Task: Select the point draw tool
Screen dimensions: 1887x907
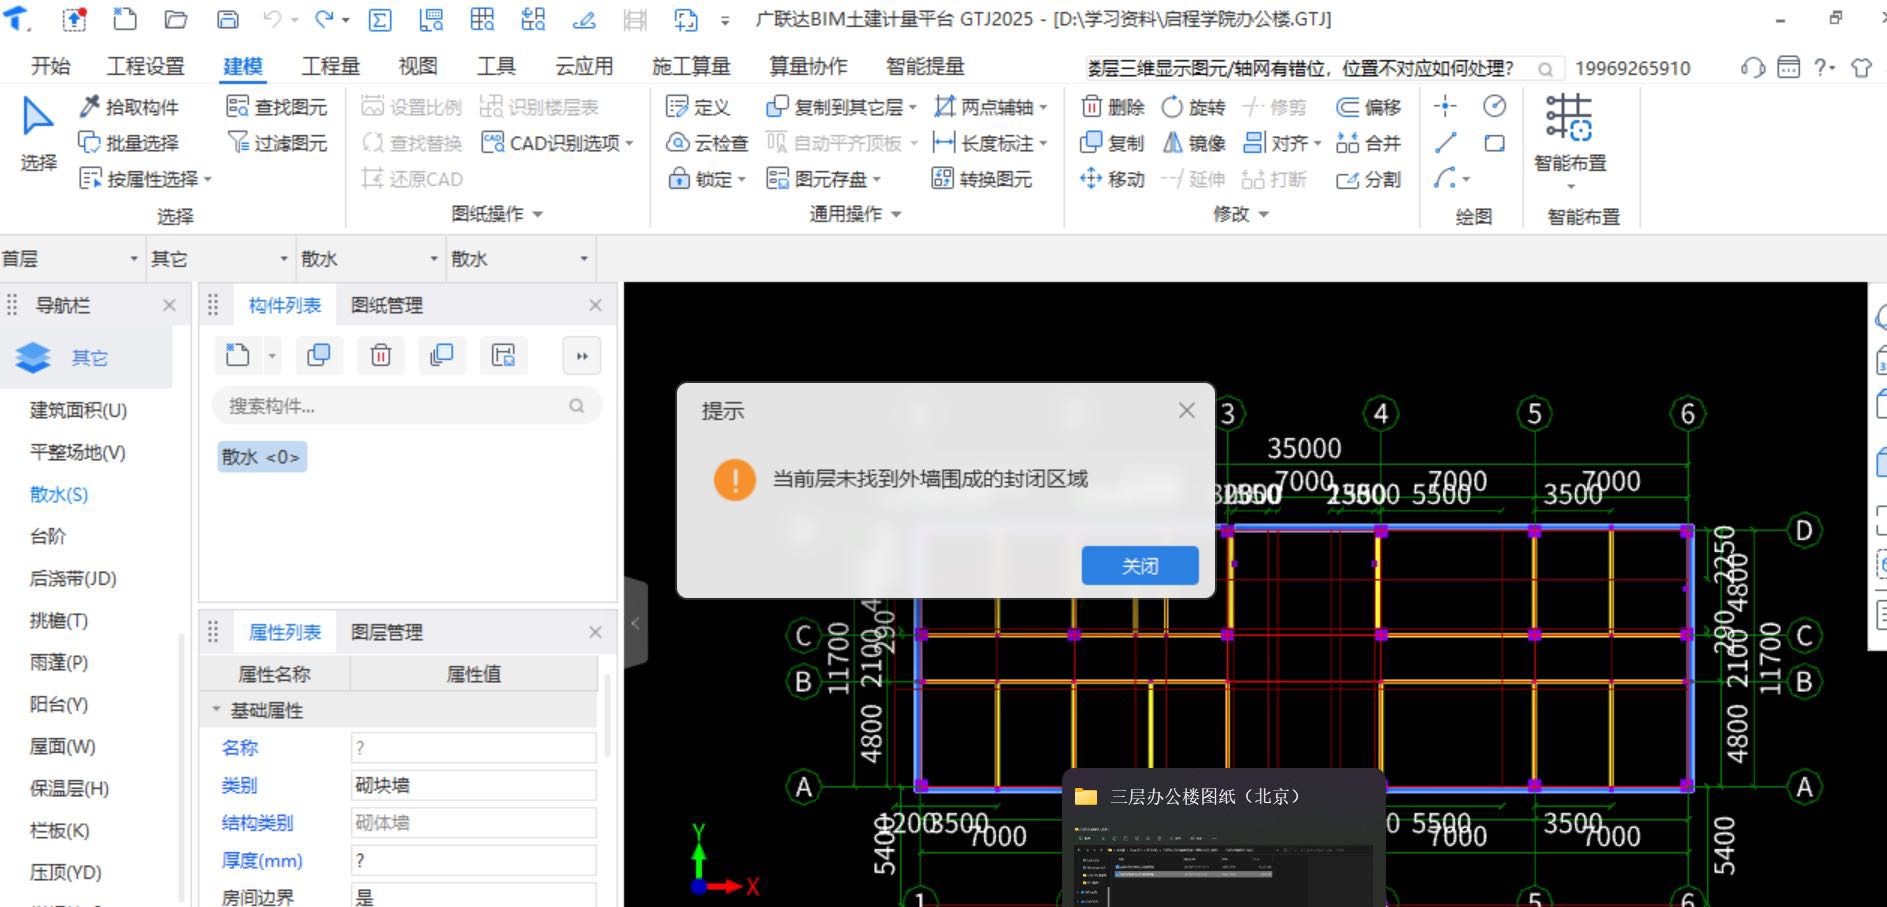Action: [1445, 106]
